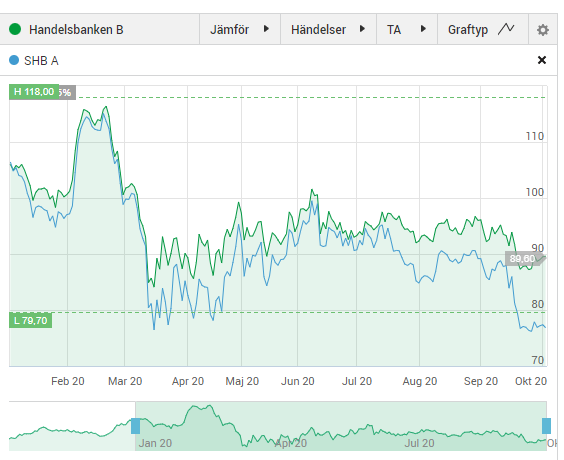564x460 pixels.
Task: Click the Jun 20 axis label
Action: [297, 381]
